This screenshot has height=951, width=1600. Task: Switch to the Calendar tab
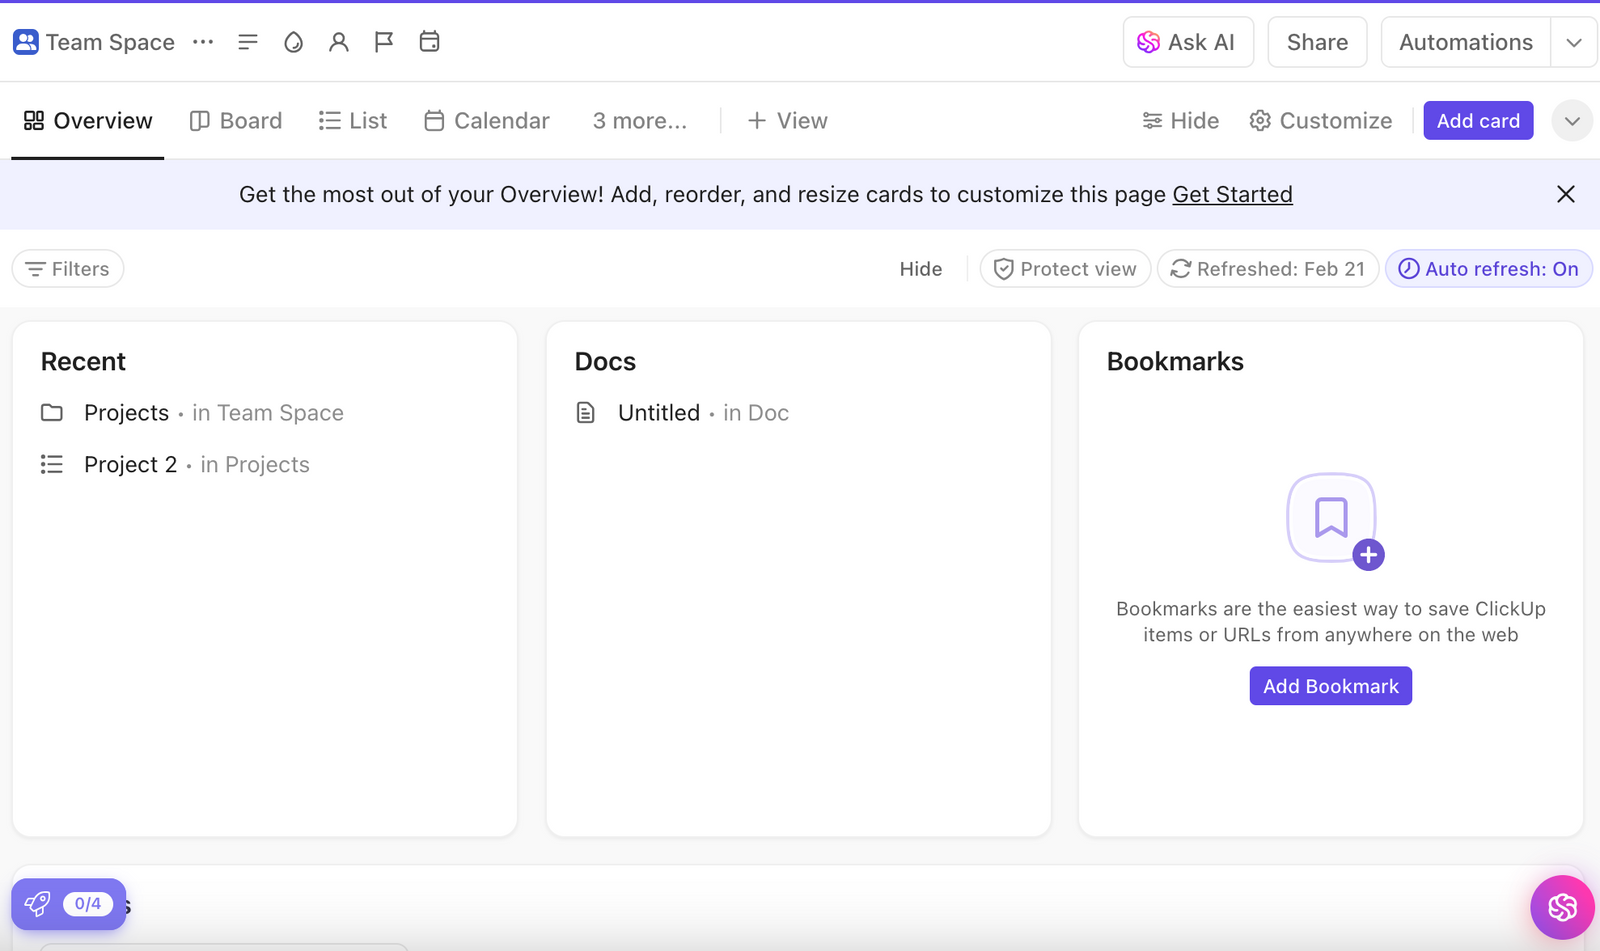click(487, 121)
